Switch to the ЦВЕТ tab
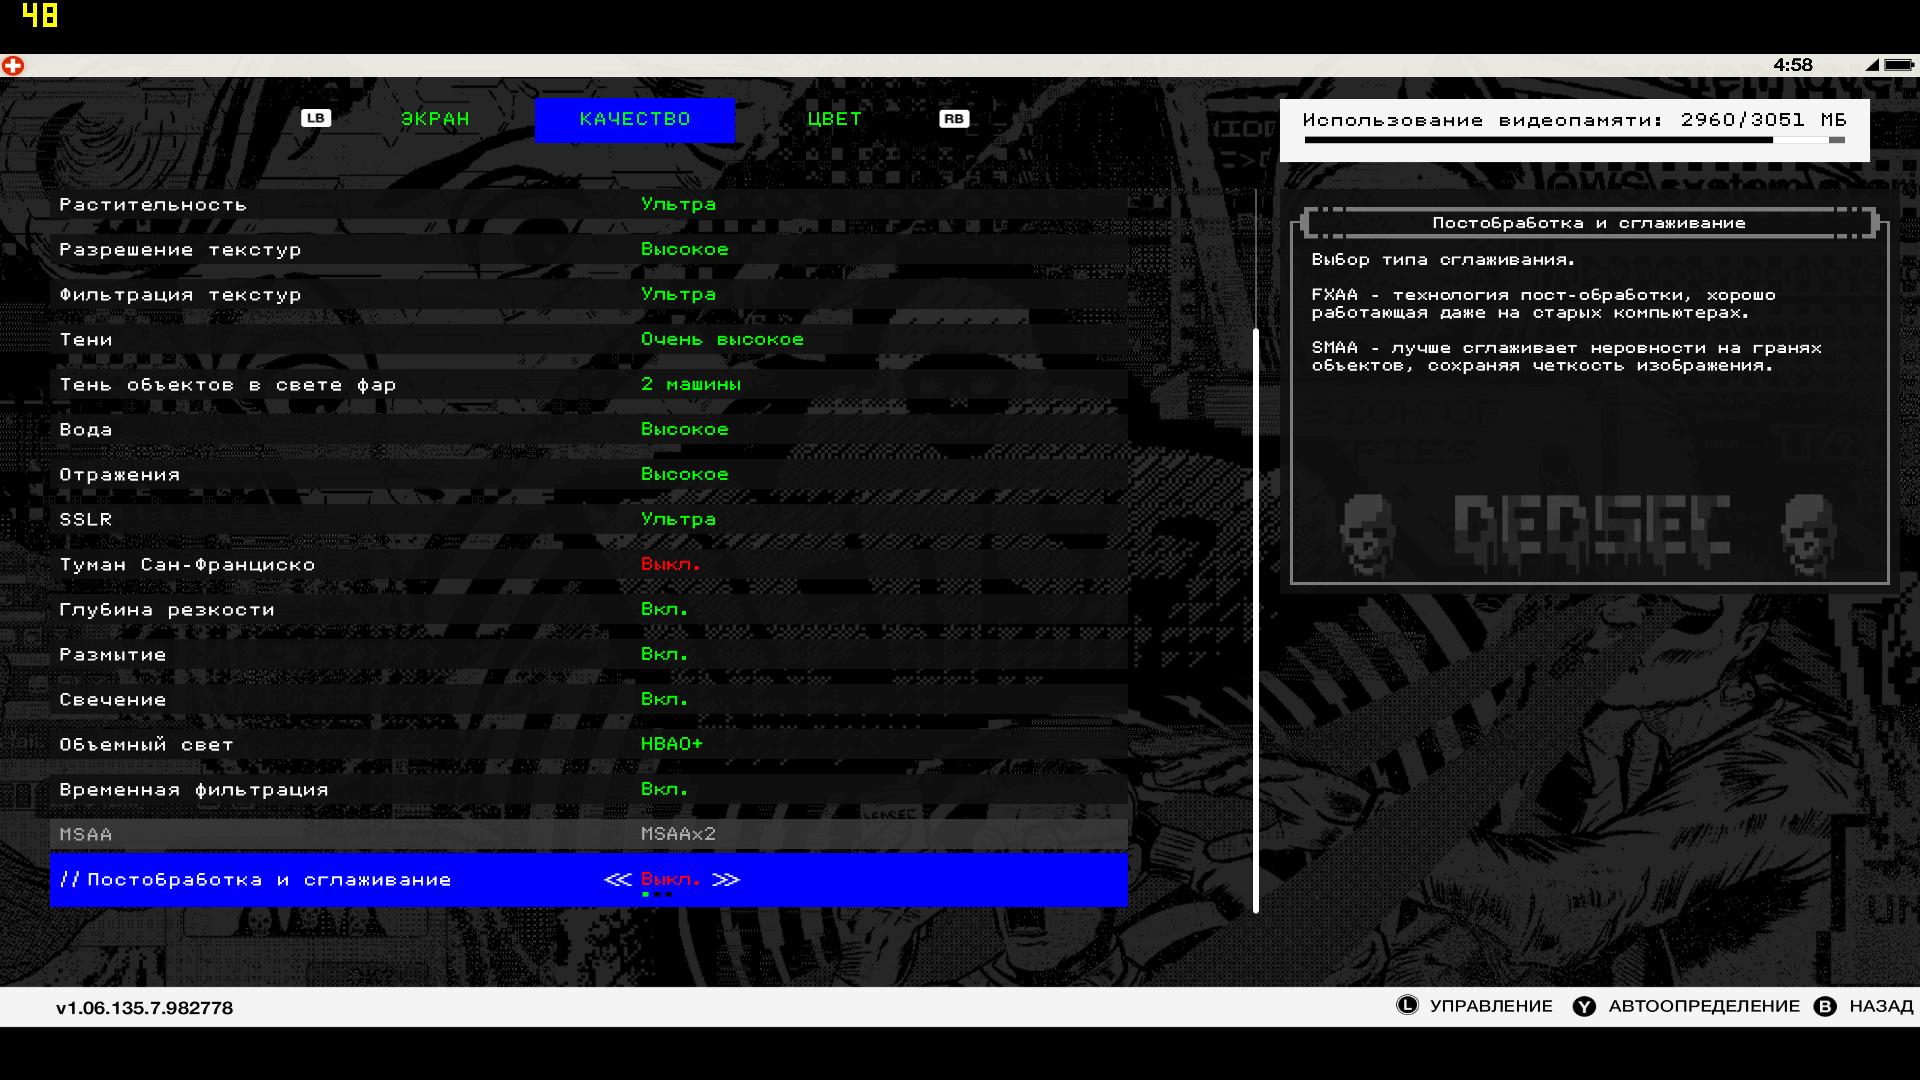Image resolution: width=1920 pixels, height=1080 pixels. (x=834, y=119)
